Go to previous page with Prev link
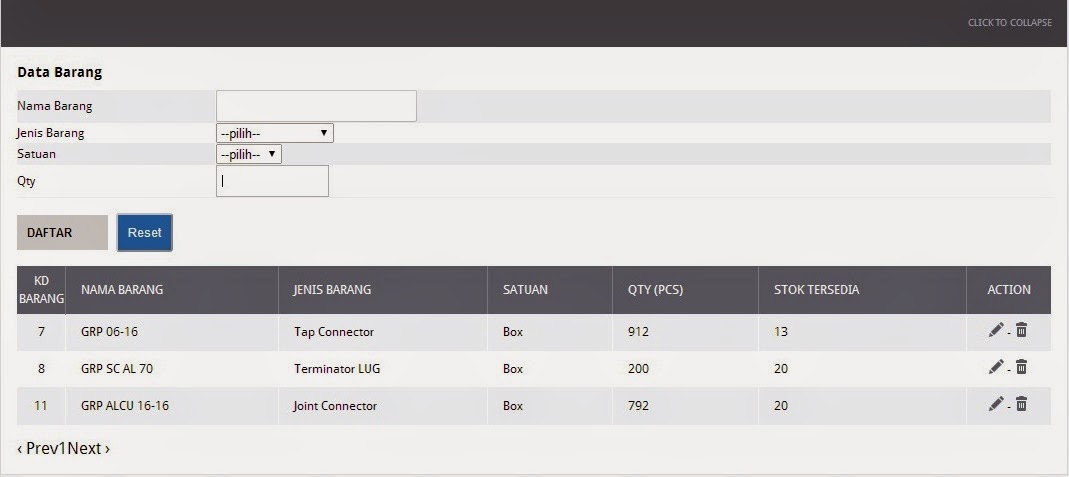Screen dimensions: 1069x477 (x=37, y=448)
